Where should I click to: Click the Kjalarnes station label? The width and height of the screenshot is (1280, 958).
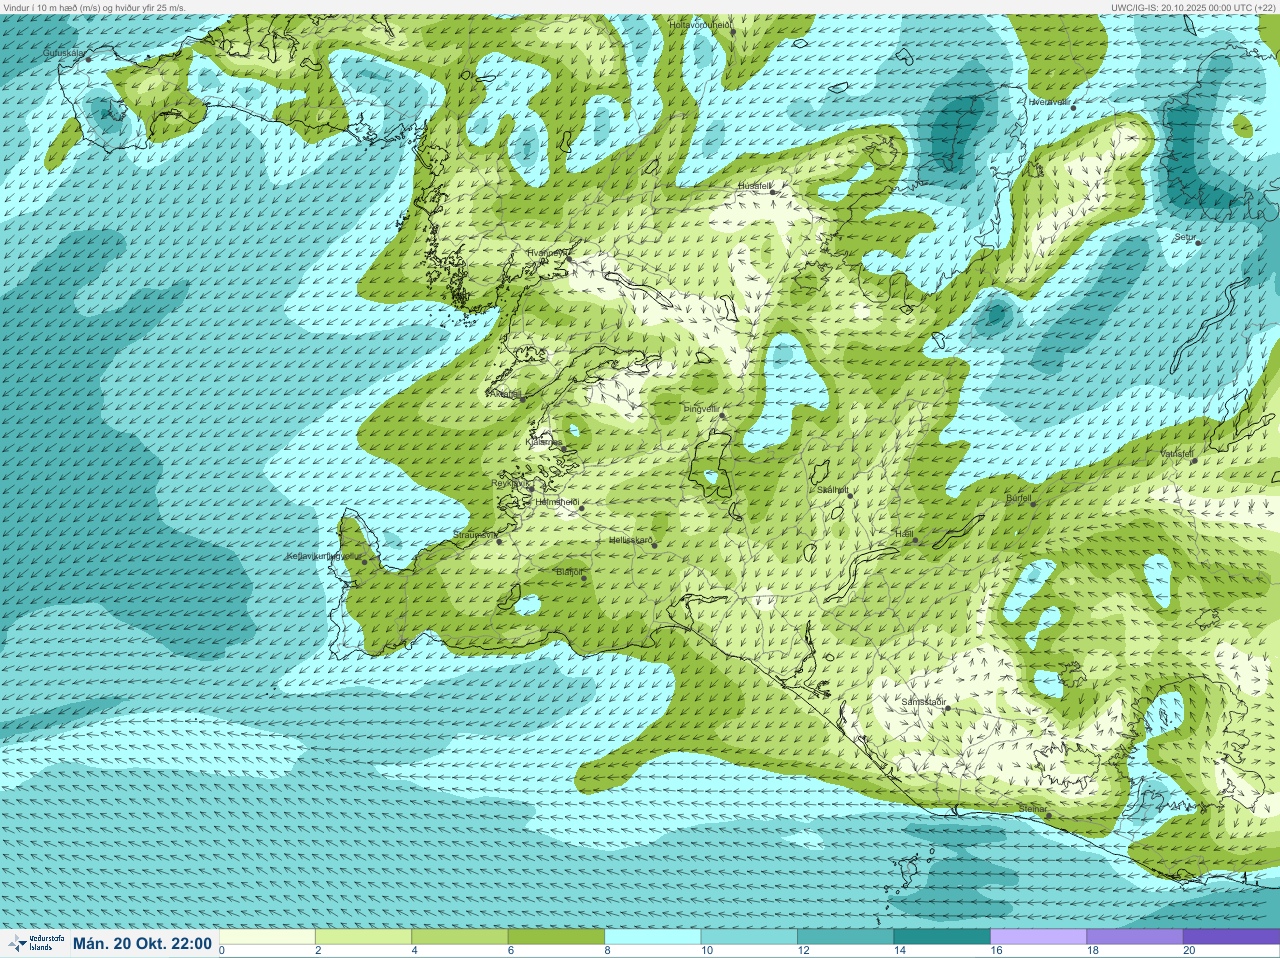point(544,441)
